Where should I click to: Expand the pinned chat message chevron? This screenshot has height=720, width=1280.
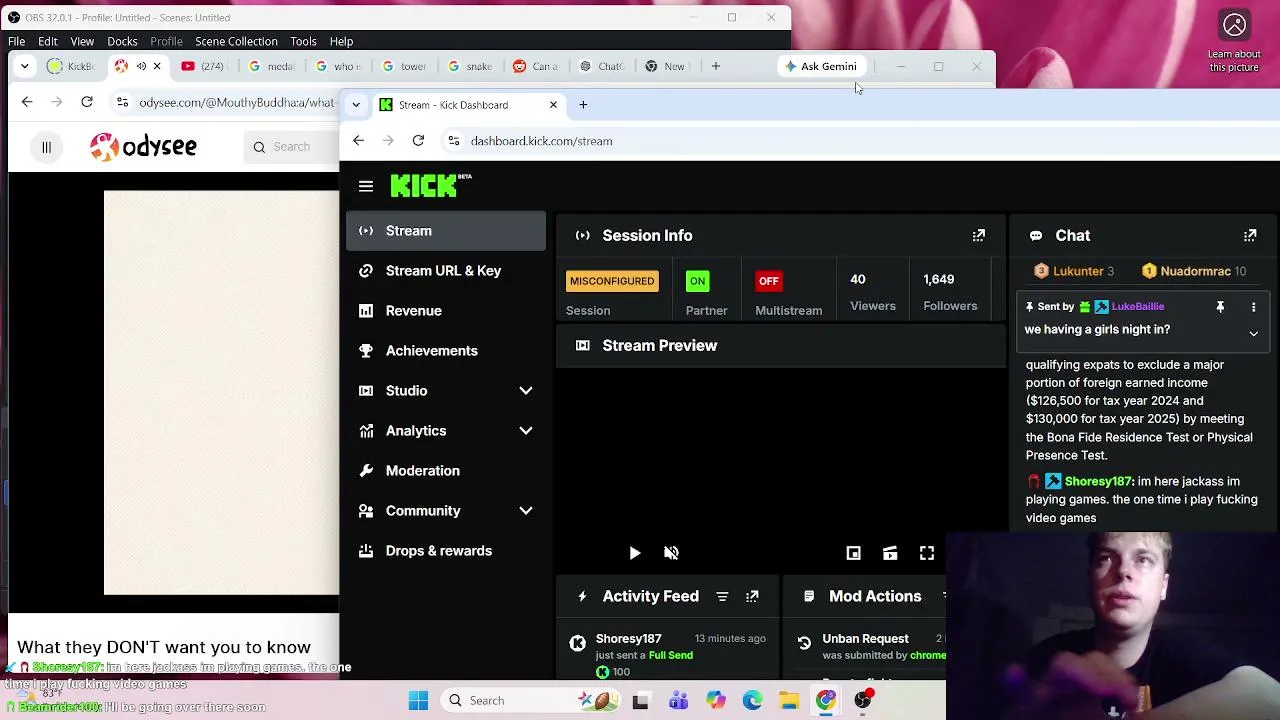[x=1253, y=334]
